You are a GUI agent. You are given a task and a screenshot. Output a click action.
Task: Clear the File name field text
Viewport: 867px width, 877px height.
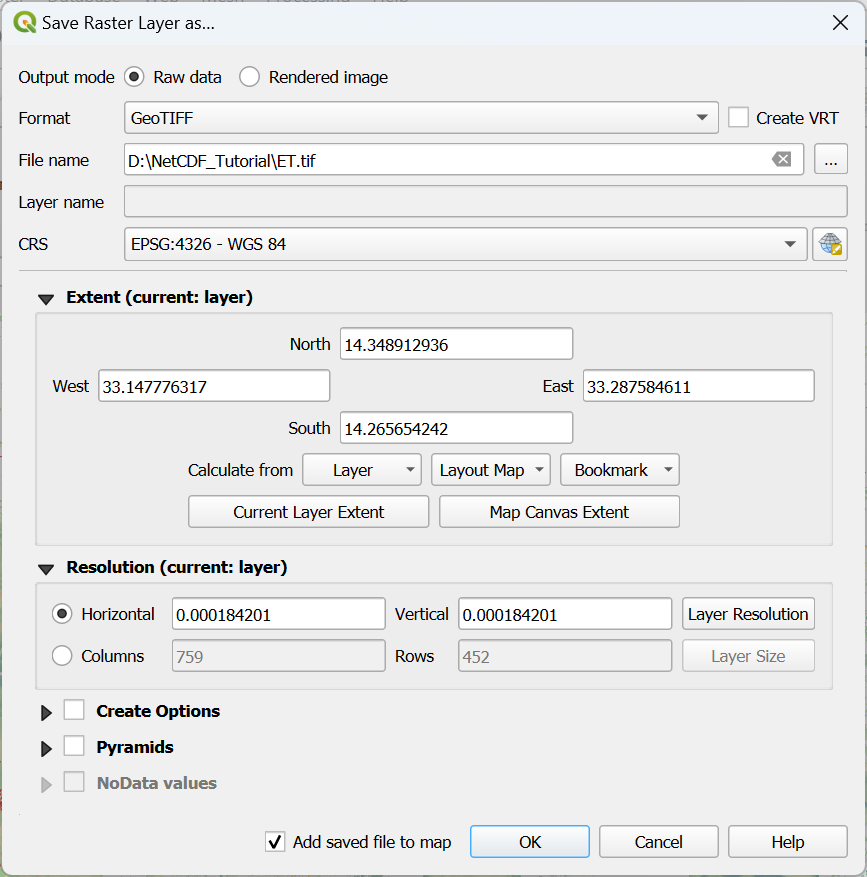point(782,160)
